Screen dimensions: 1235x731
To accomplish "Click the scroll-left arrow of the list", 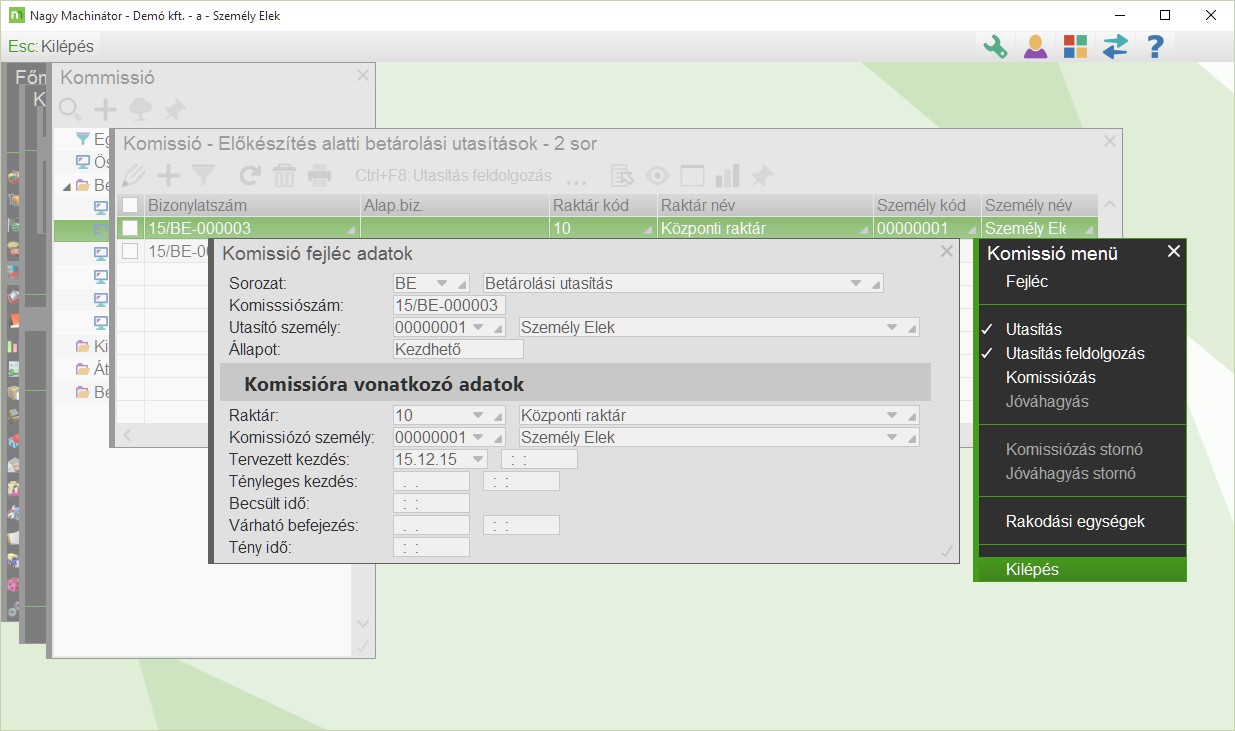I will [x=126, y=434].
